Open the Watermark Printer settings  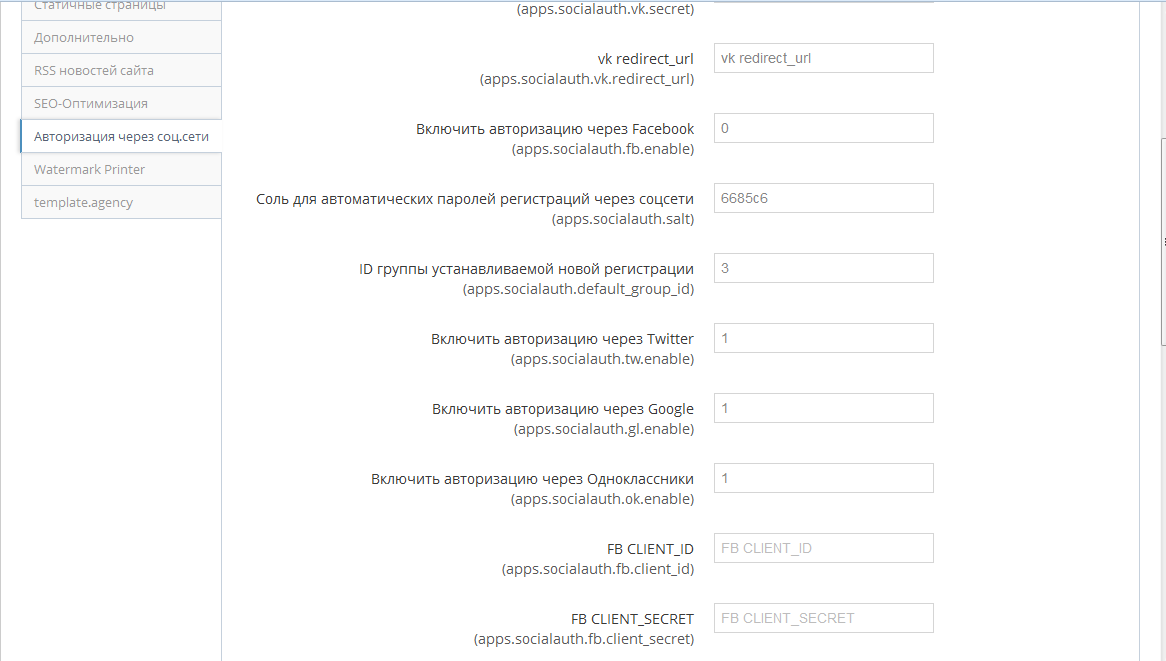pyautogui.click(x=90, y=170)
